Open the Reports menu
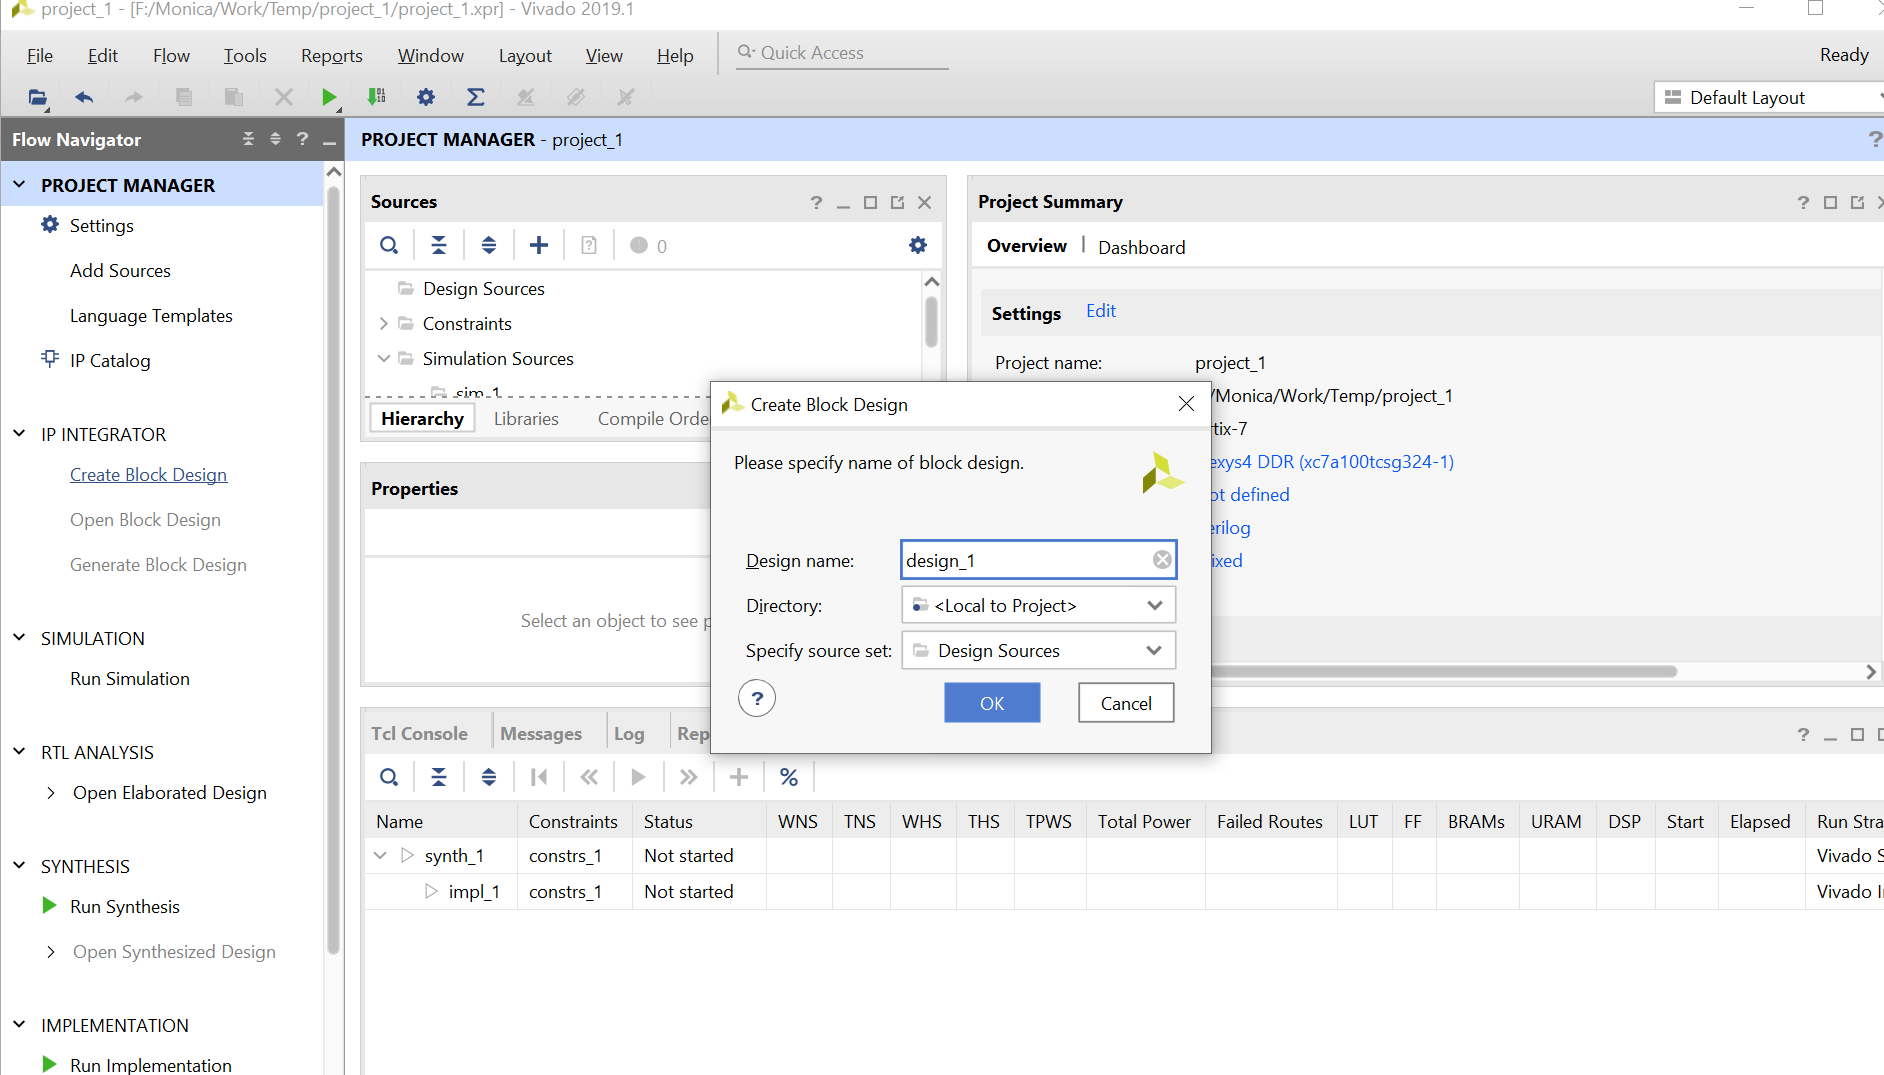Image resolution: width=1884 pixels, height=1075 pixels. [331, 56]
